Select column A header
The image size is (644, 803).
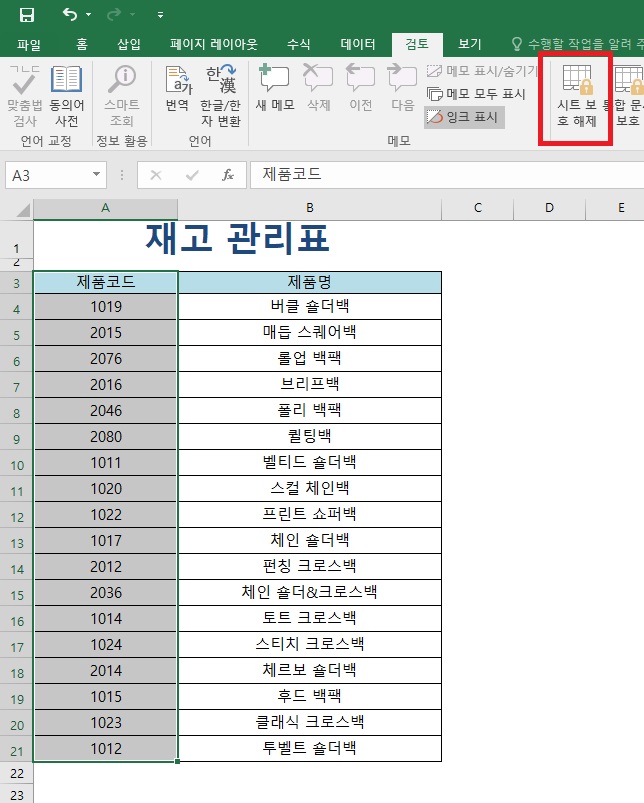tap(105, 208)
